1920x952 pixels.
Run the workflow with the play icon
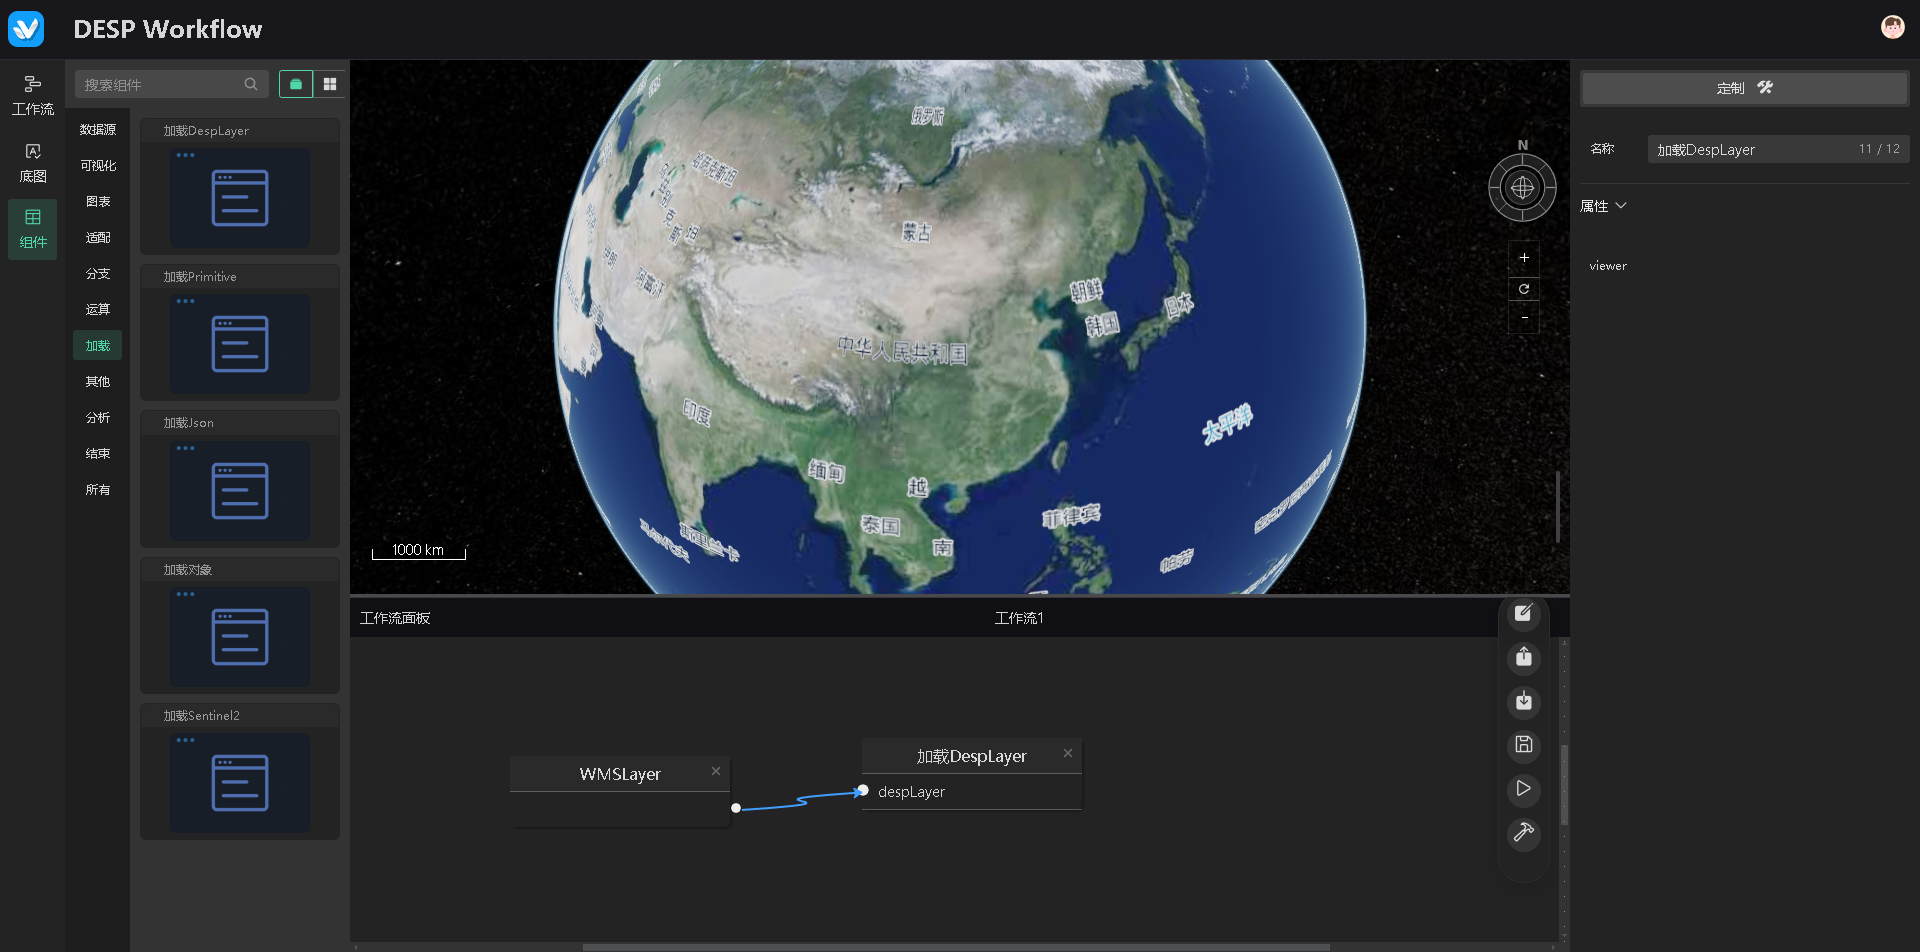1523,788
